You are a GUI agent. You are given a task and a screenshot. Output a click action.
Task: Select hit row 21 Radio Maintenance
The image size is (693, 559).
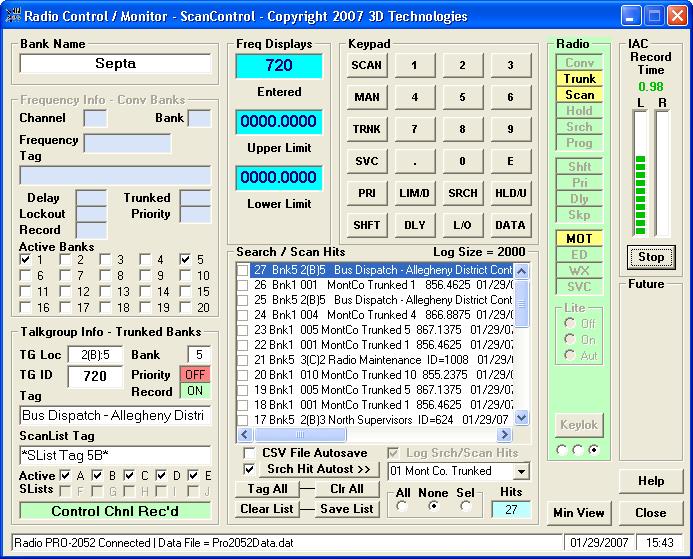(376, 360)
